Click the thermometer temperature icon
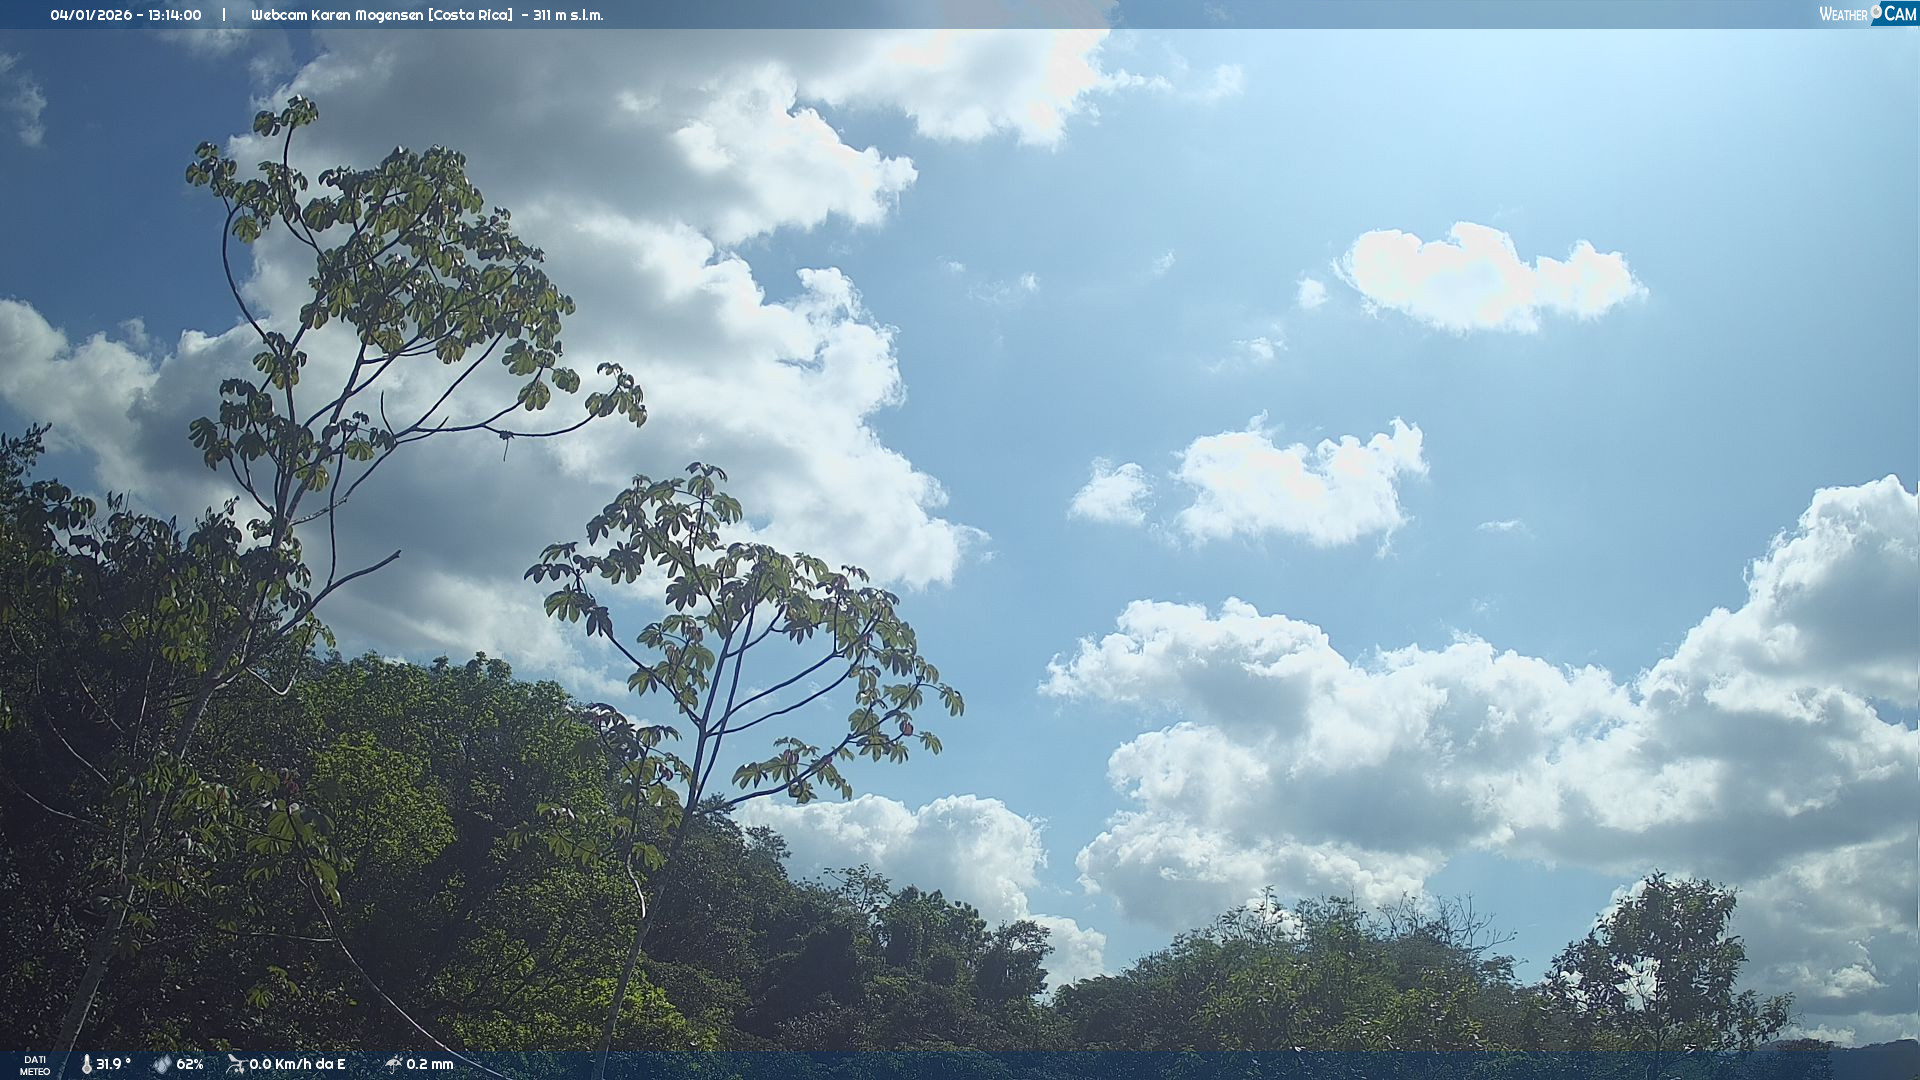 click(86, 1064)
